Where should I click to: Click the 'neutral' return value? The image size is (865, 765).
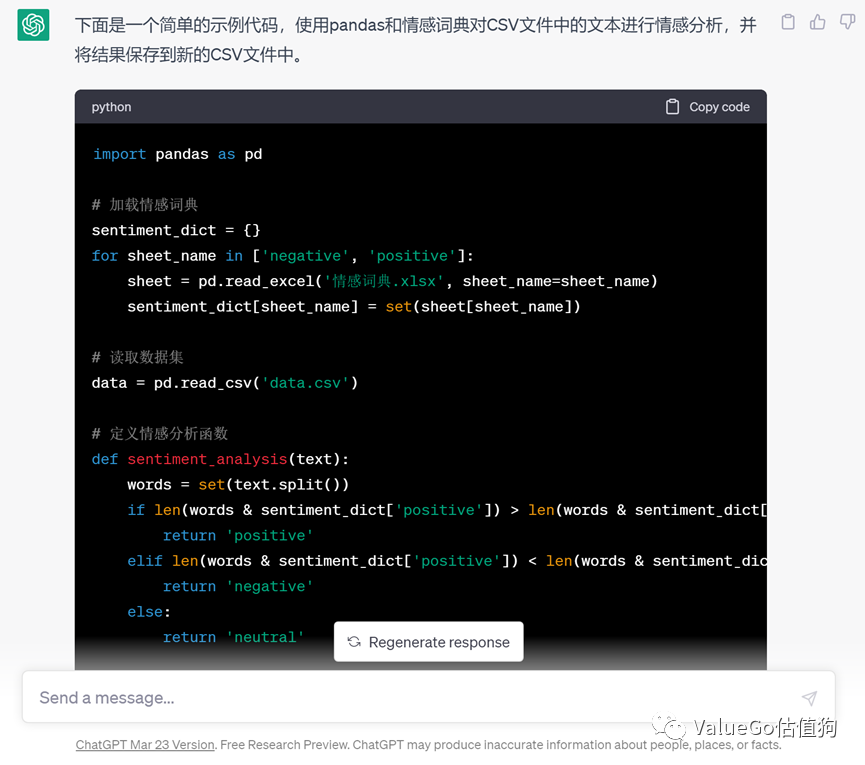coord(265,637)
